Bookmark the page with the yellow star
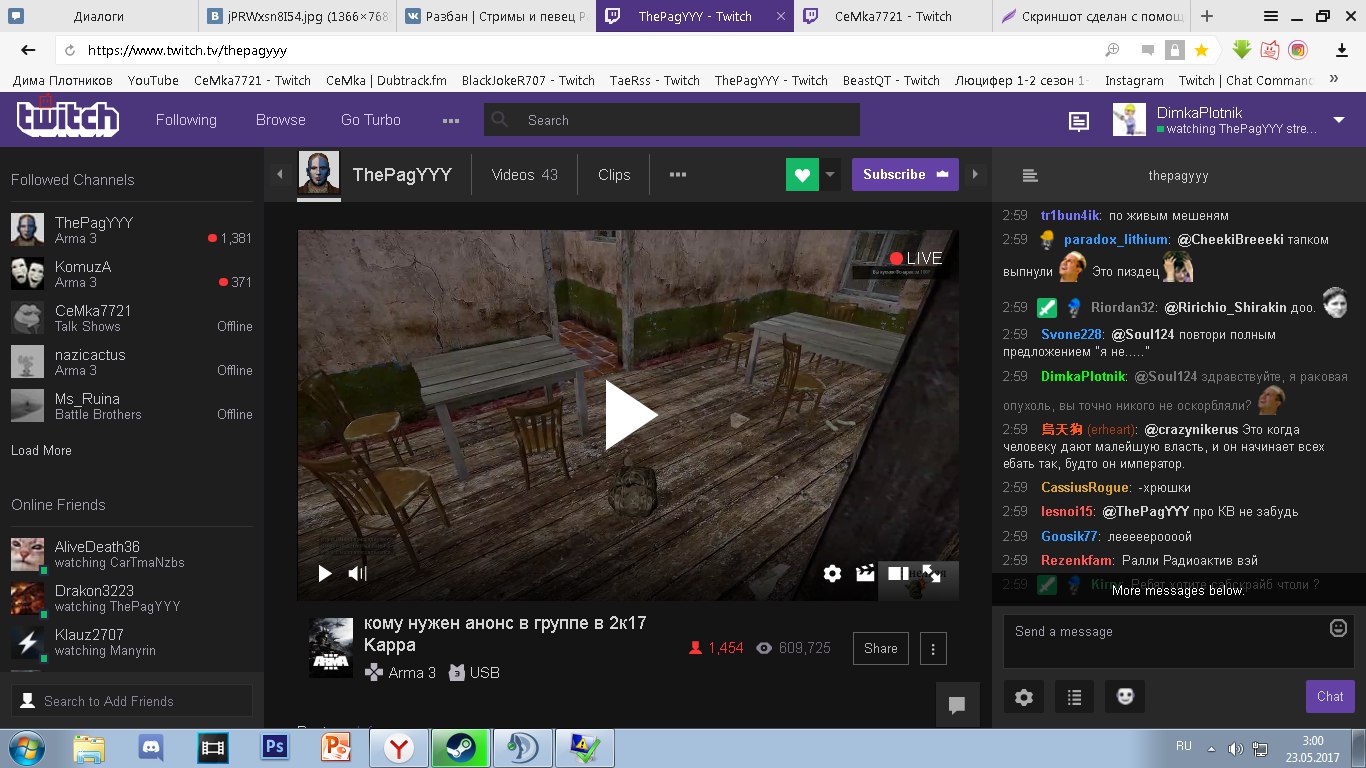The width and height of the screenshot is (1366, 768). click(1202, 50)
